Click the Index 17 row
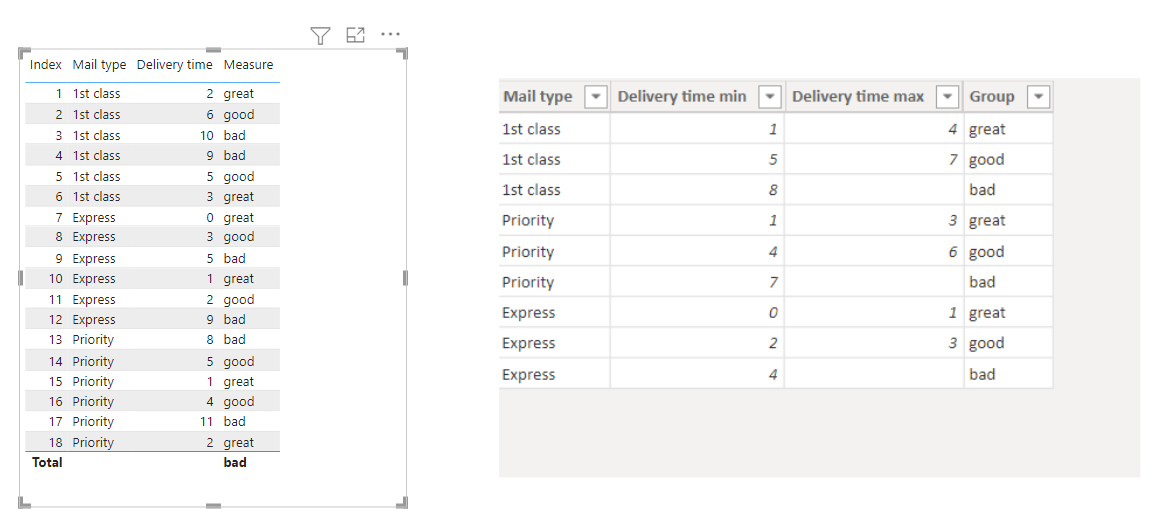This screenshot has width=1157, height=515. tap(152, 421)
